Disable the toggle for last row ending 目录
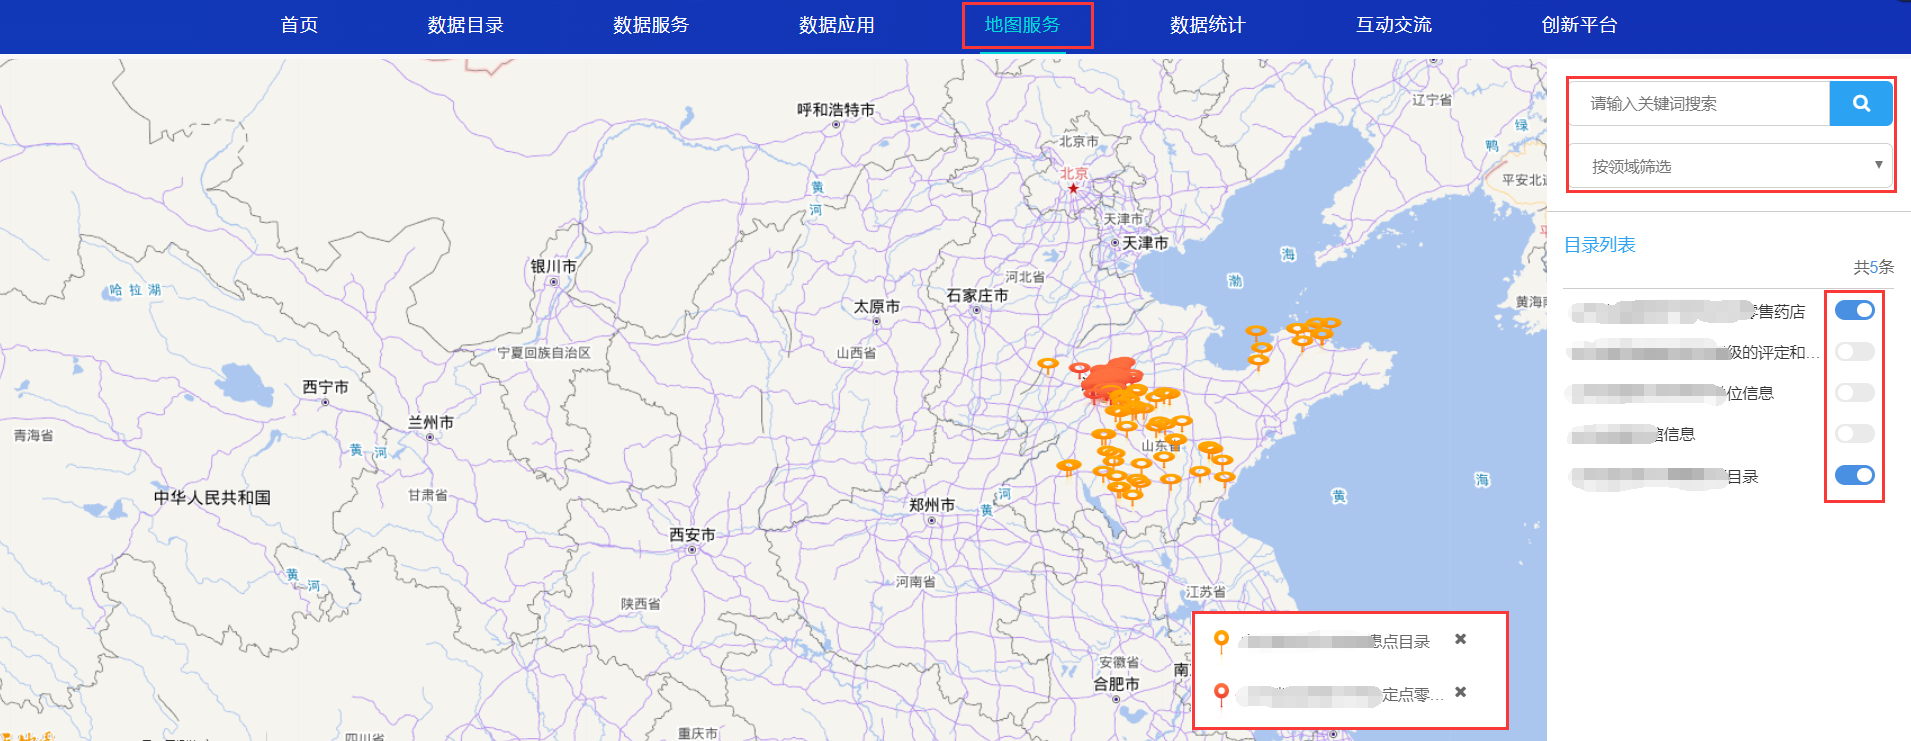The height and width of the screenshot is (741, 1911). 1855,475
